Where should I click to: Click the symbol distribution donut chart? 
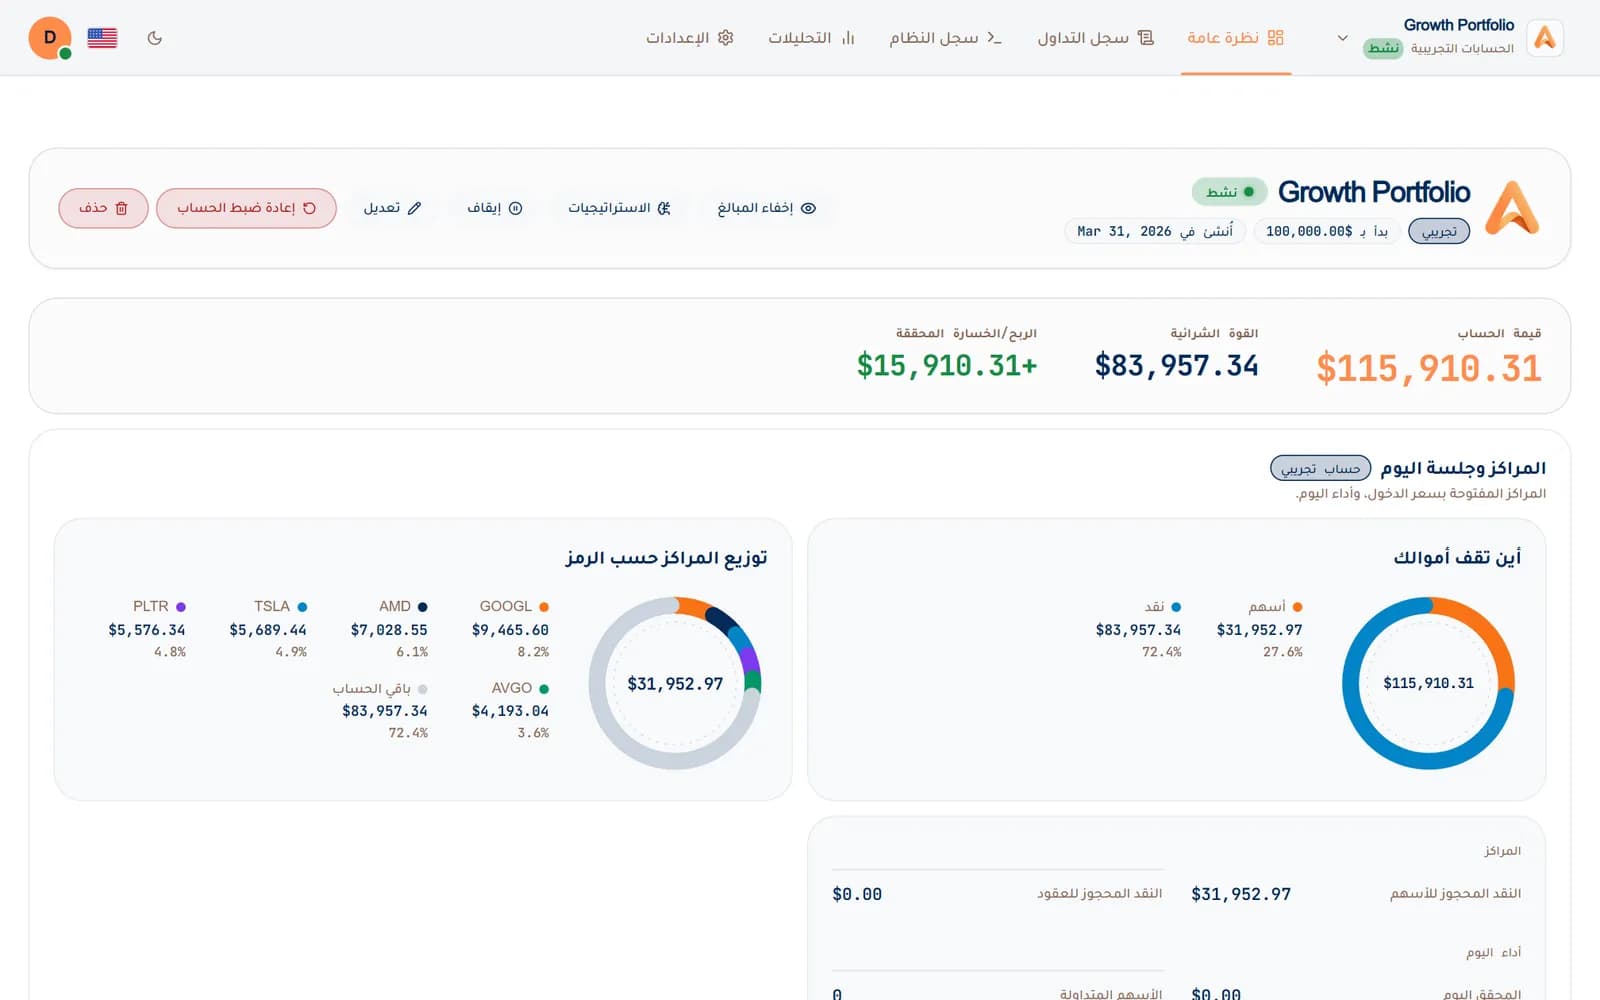pyautogui.click(x=675, y=683)
